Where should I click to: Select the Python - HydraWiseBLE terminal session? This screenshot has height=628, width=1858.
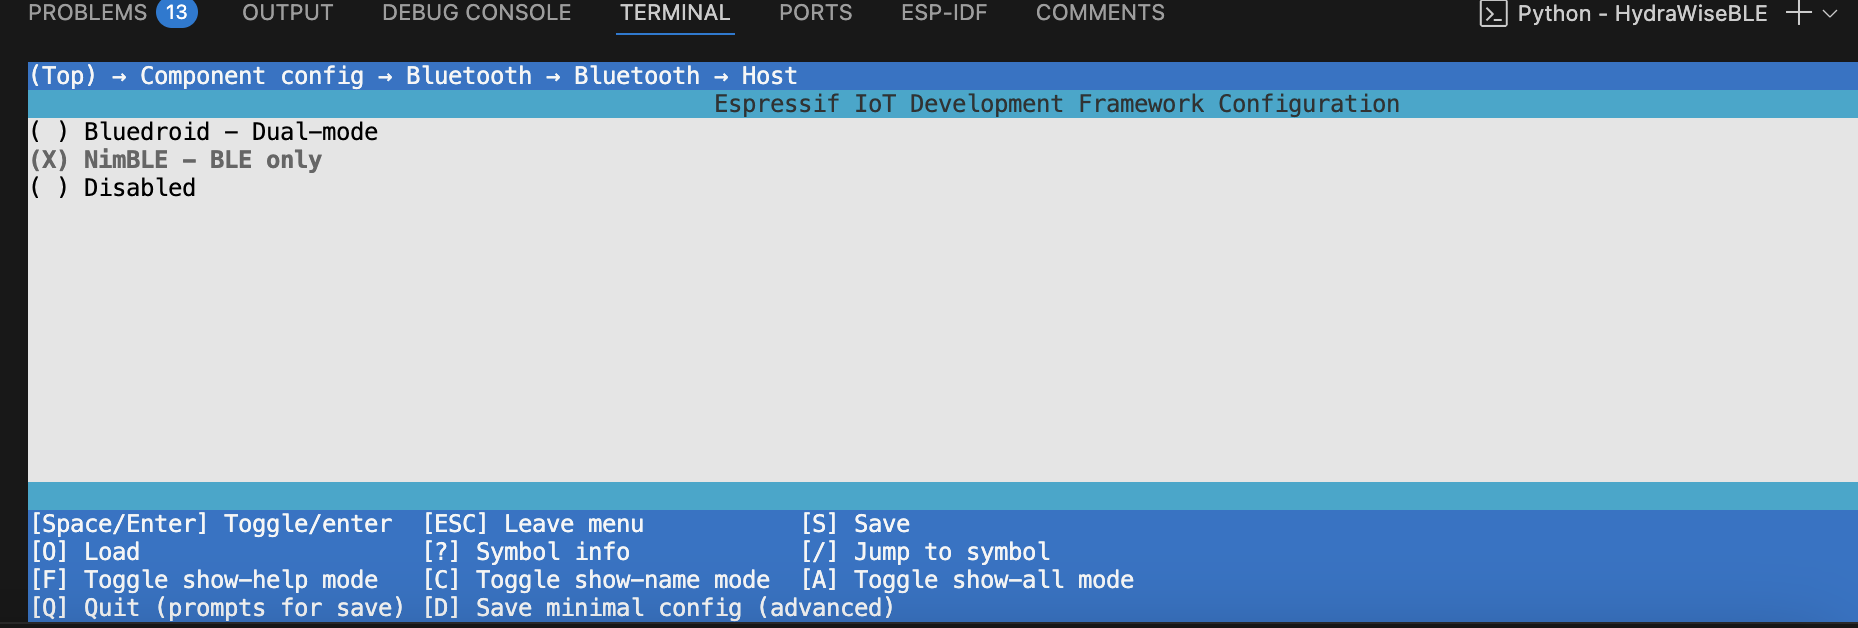tap(1642, 14)
